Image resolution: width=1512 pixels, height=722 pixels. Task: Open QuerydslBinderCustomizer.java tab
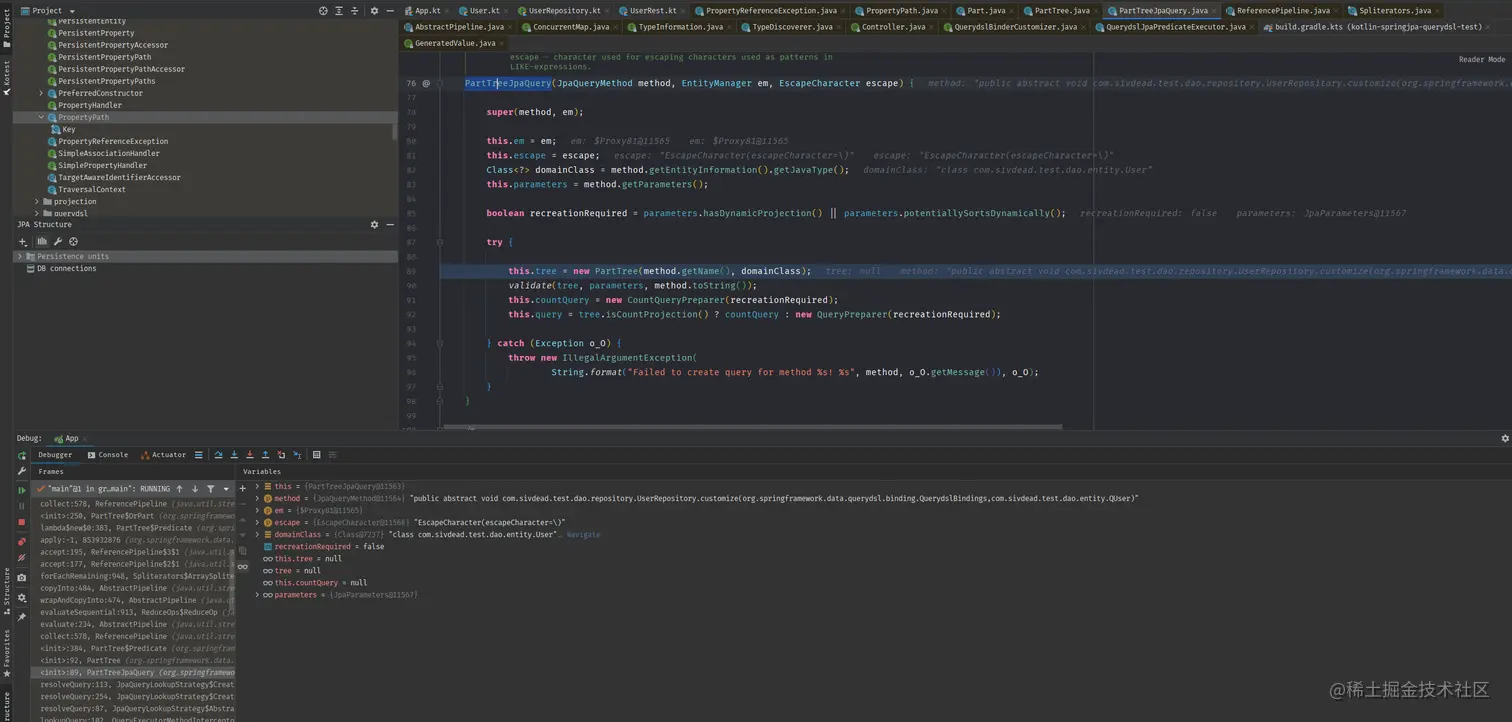pos(1015,27)
